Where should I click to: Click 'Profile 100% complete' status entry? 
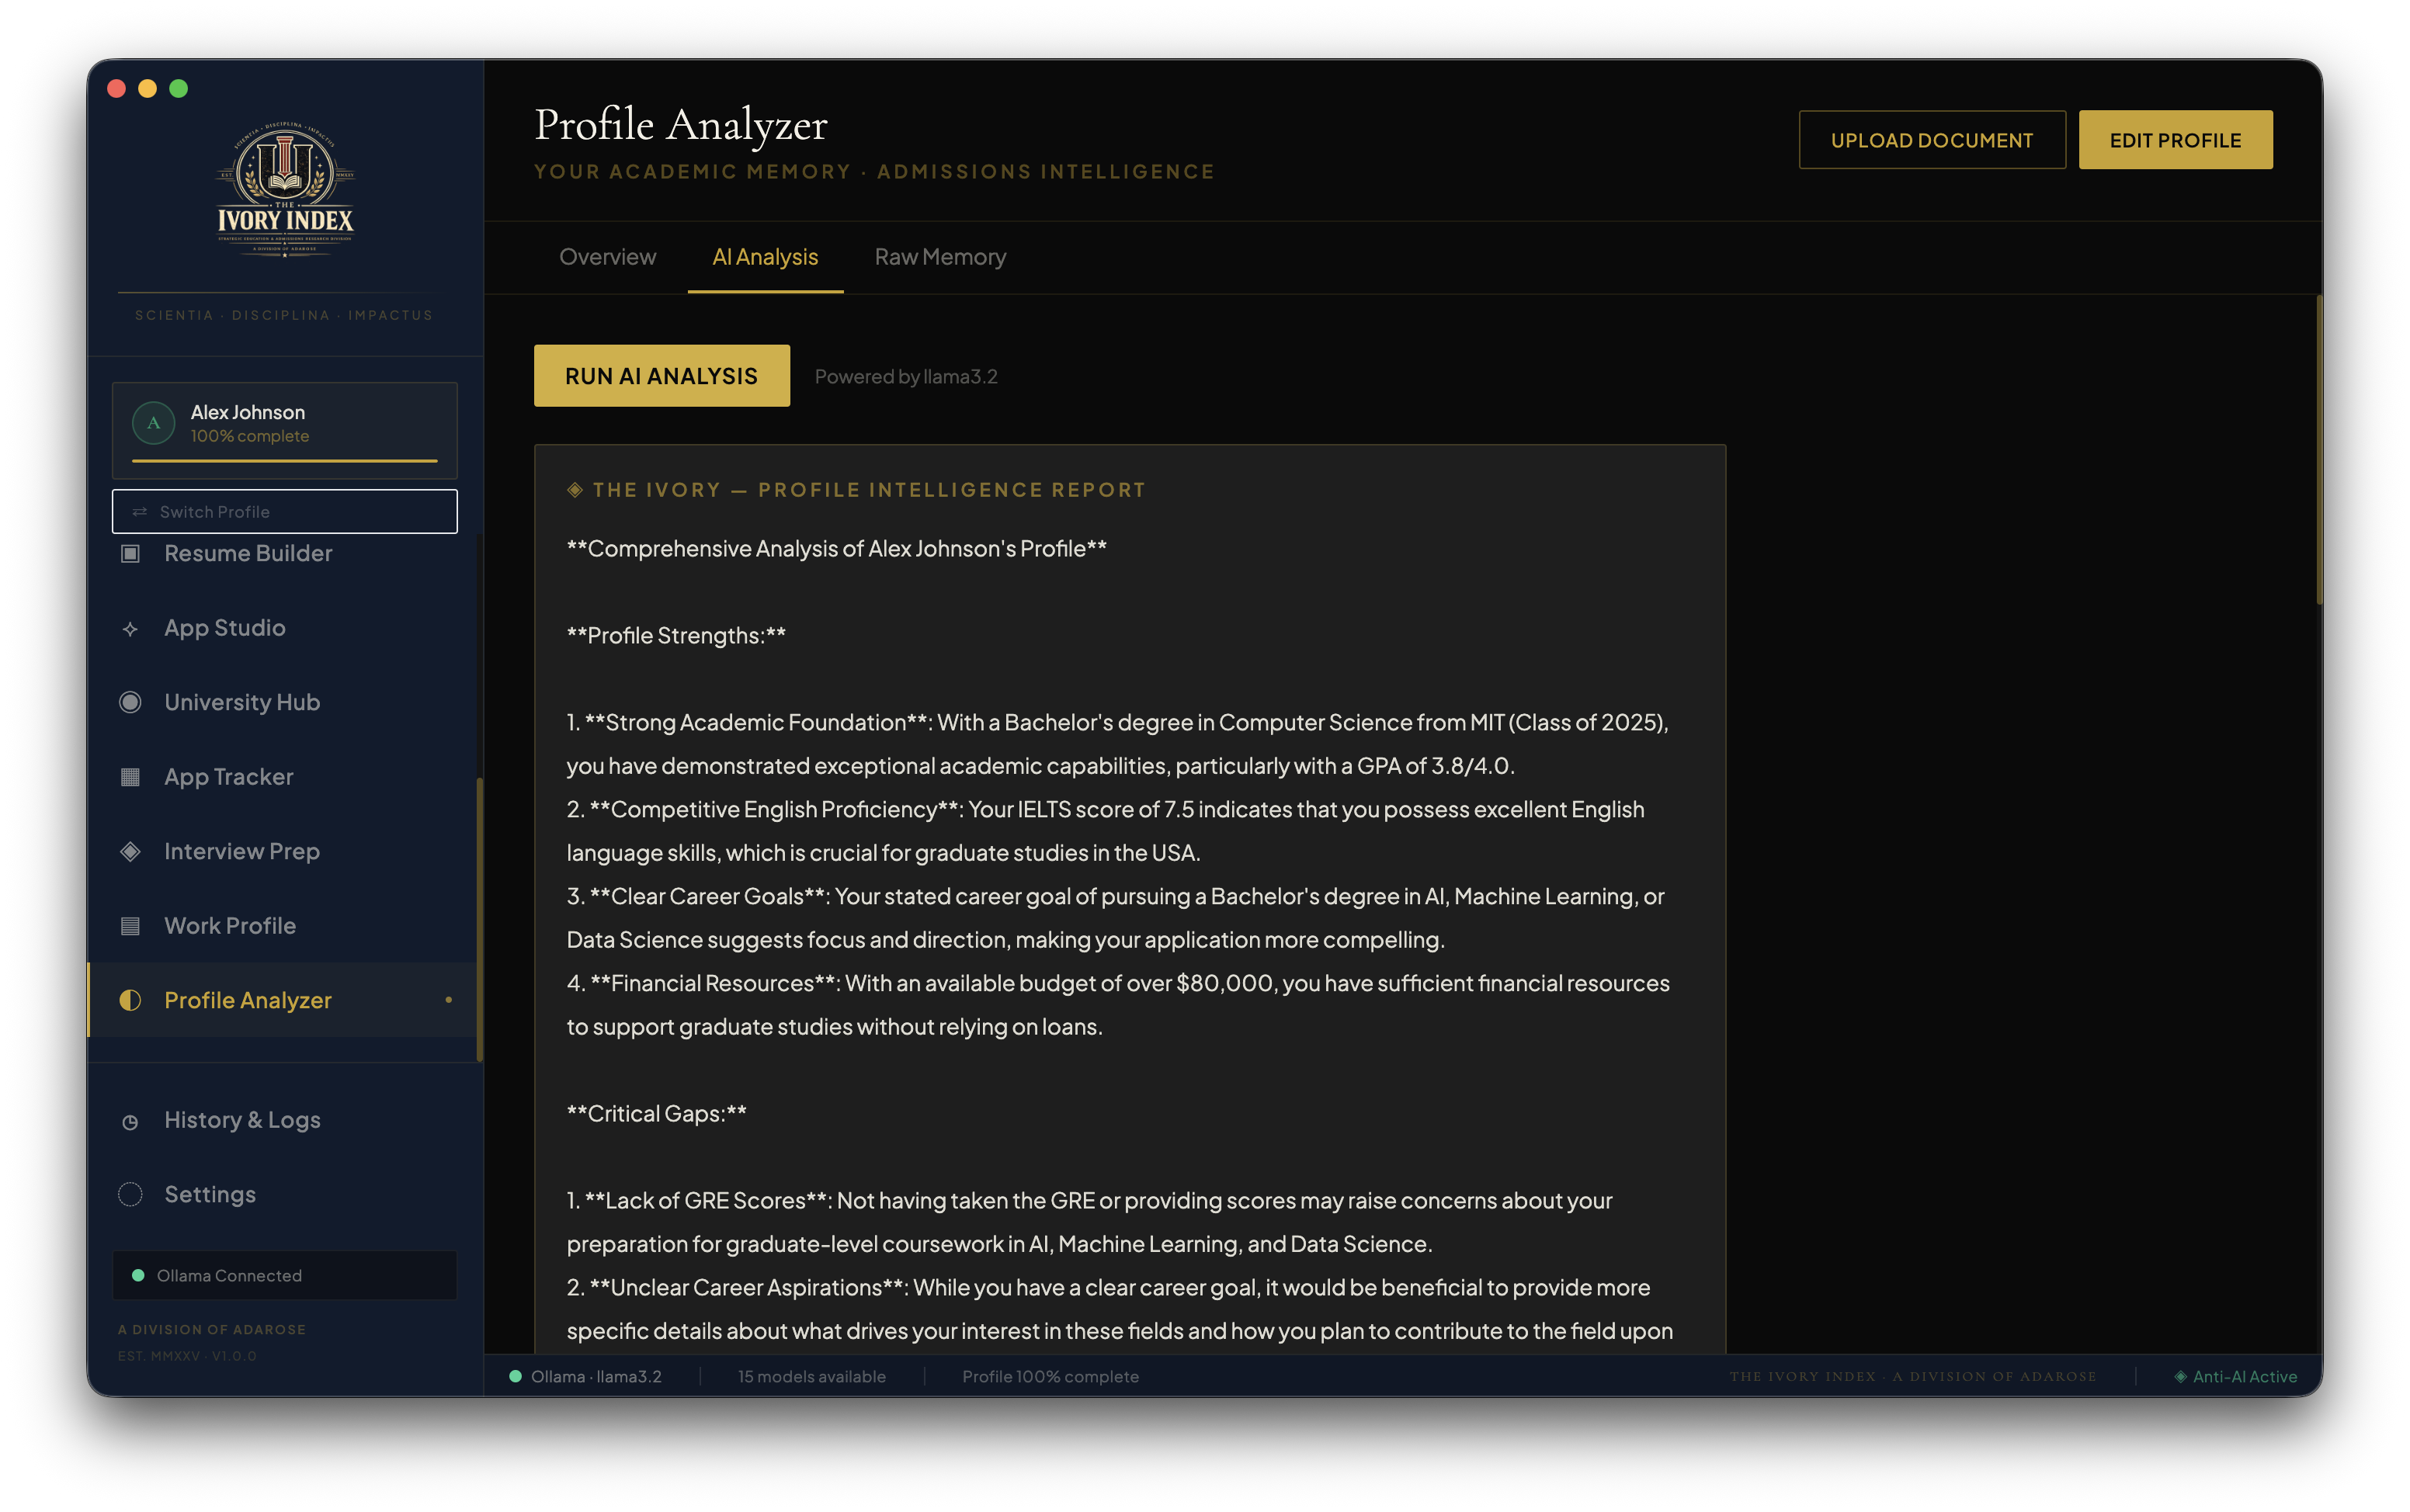tap(1050, 1376)
